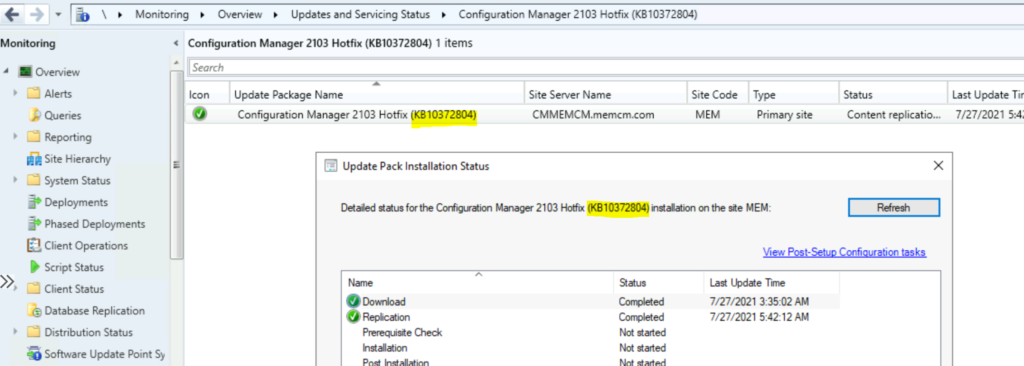
Task: Open the Client Status node
Action: click(x=74, y=289)
